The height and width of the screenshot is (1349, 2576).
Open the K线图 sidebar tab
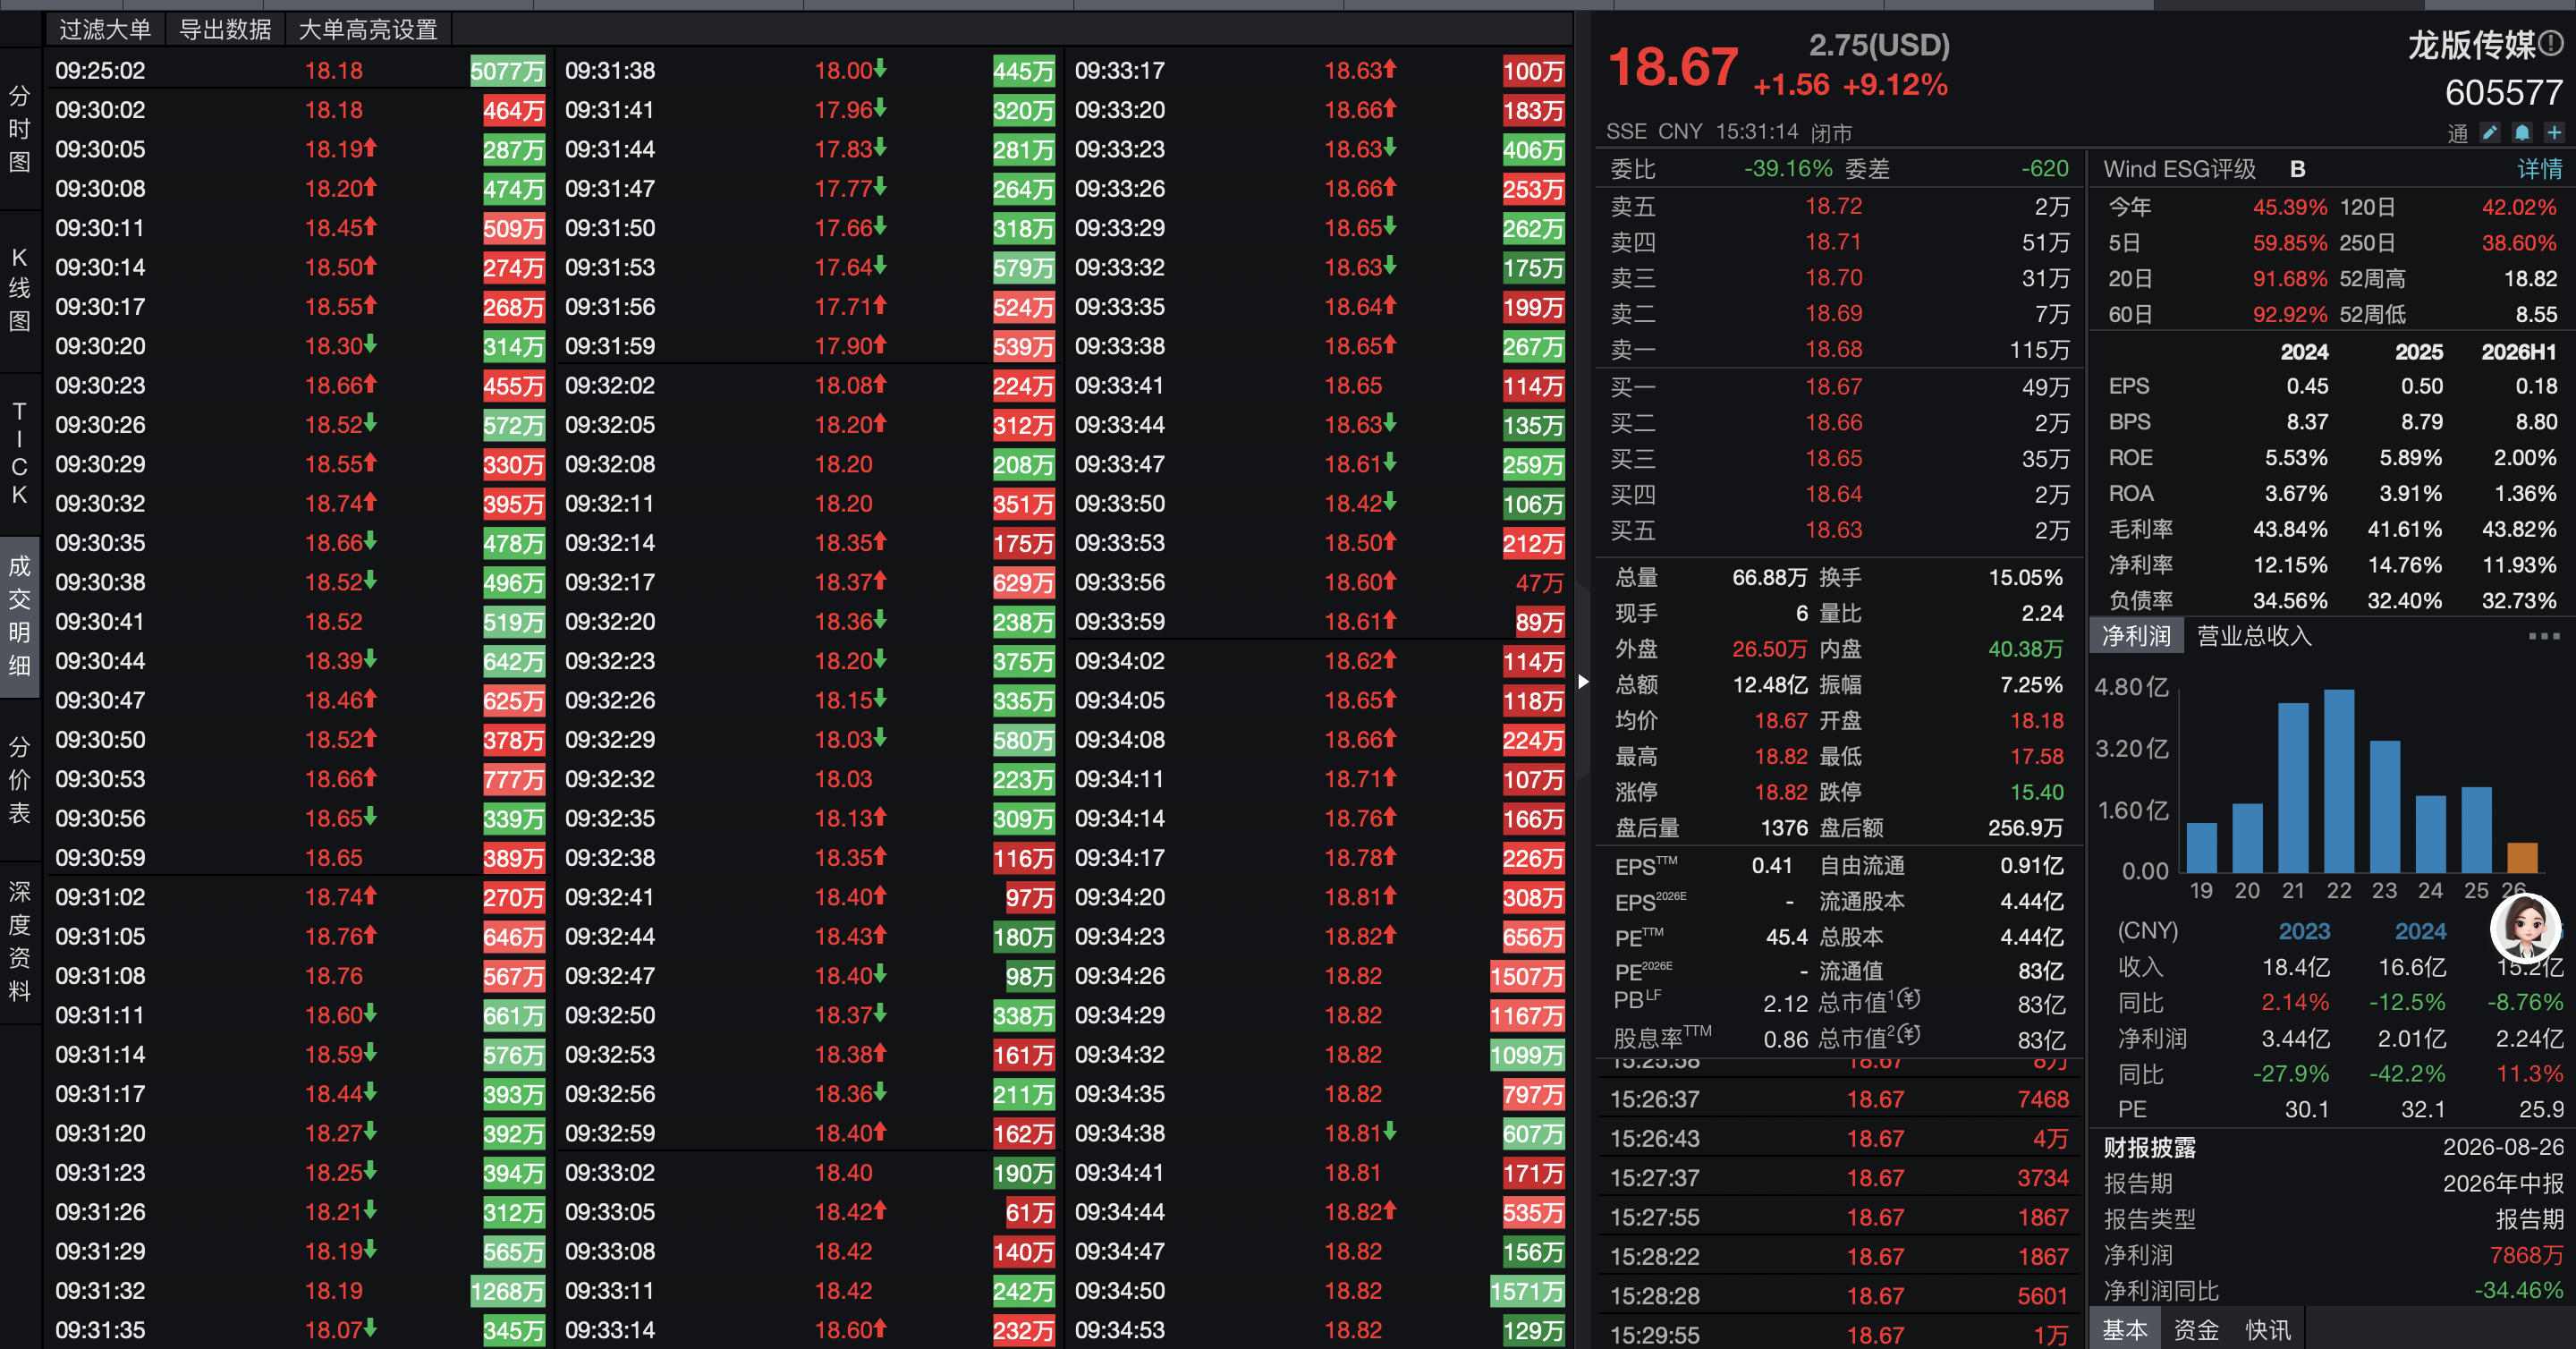pos(19,289)
